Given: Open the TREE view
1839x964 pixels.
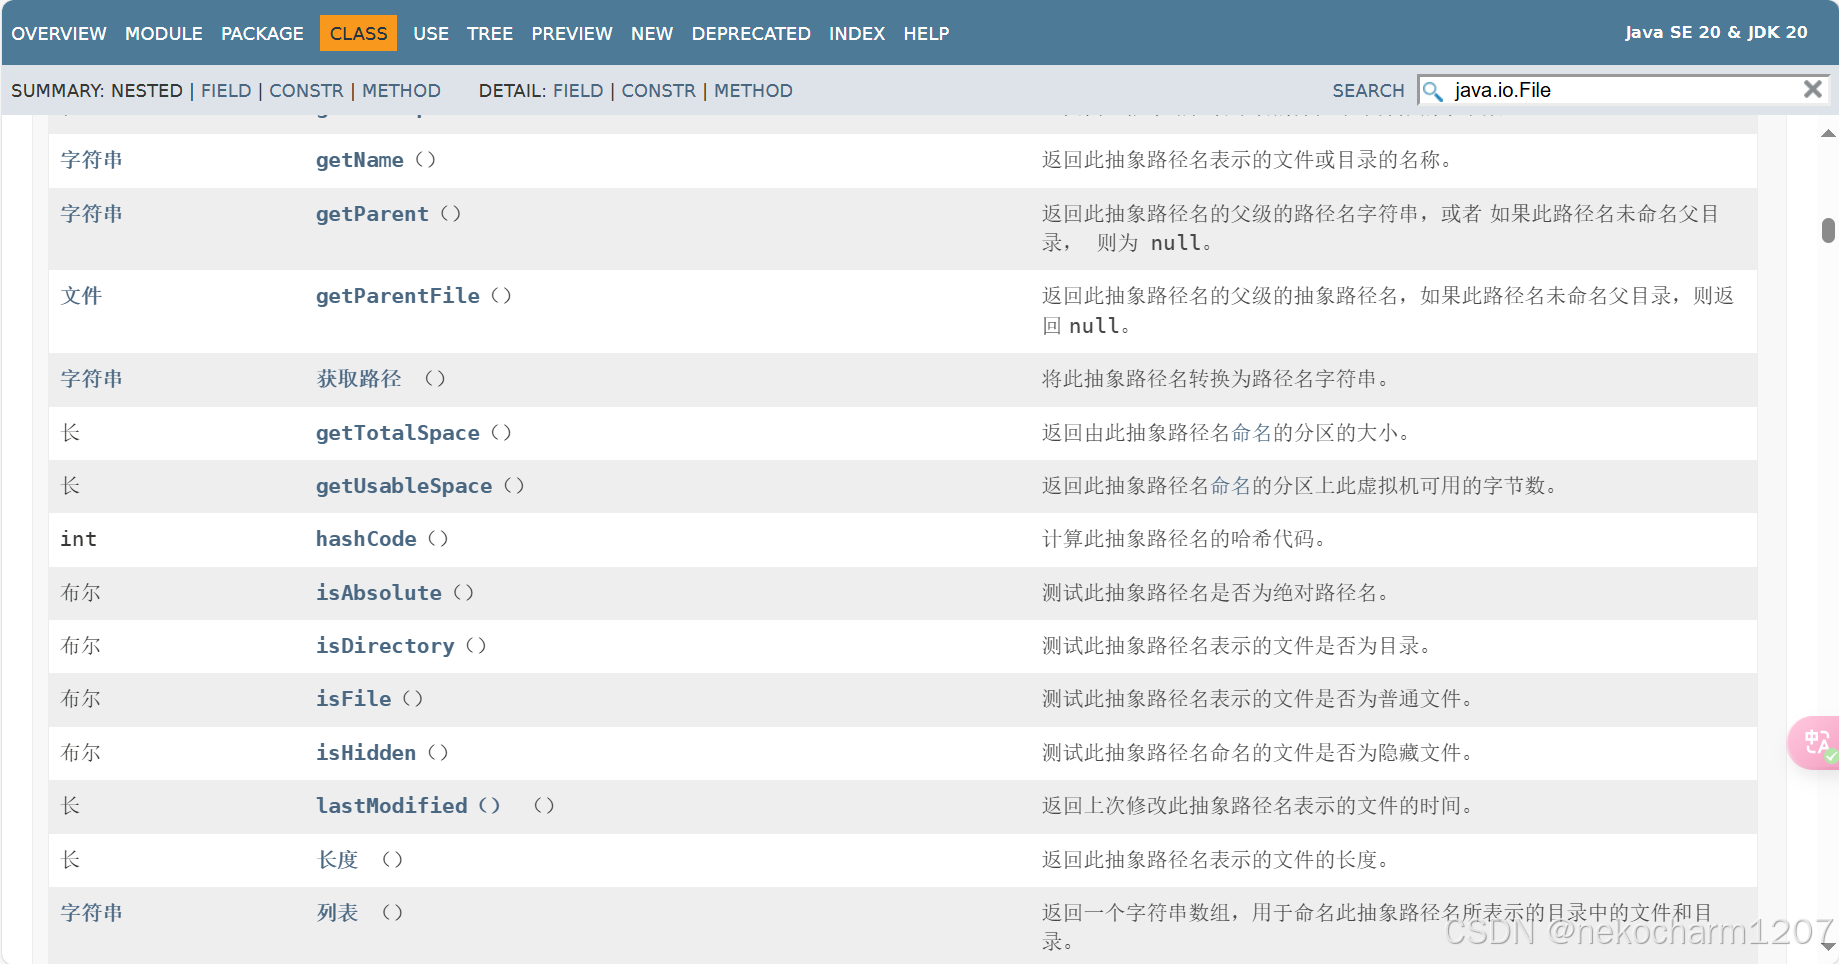Looking at the screenshot, I should click(490, 33).
